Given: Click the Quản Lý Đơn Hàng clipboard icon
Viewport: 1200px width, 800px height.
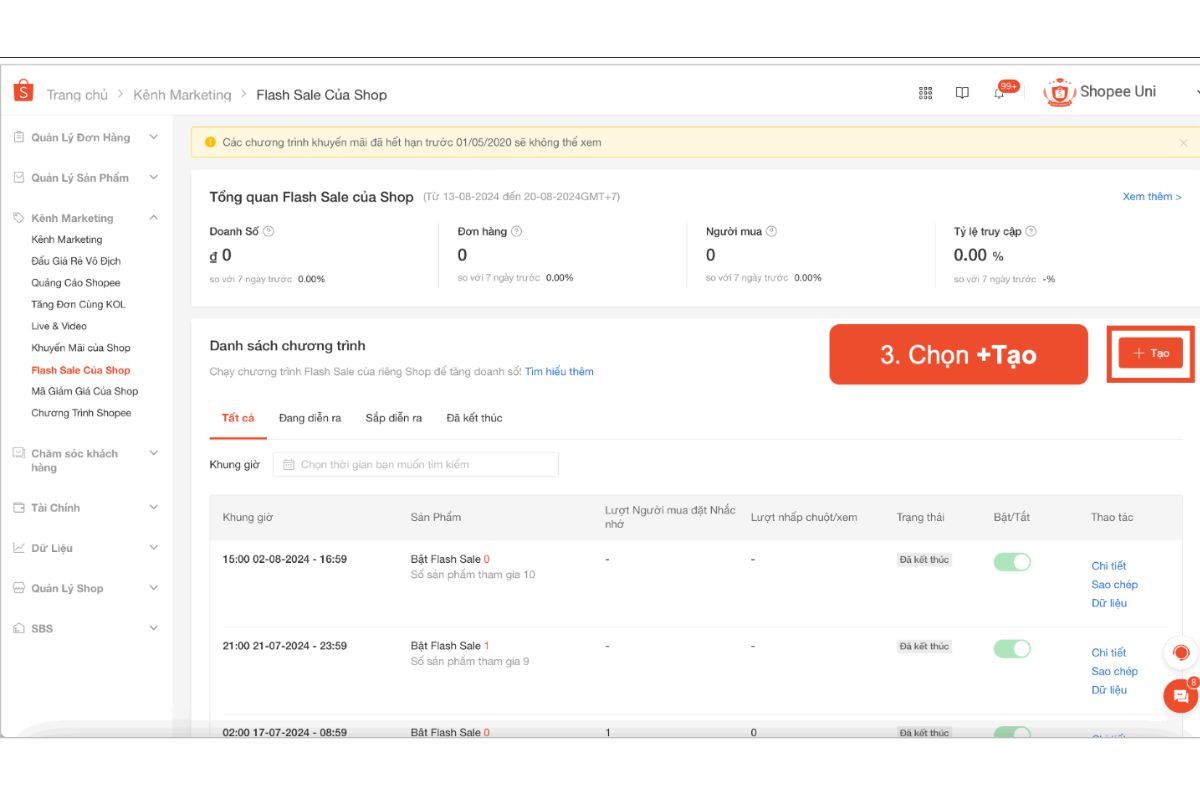Looking at the screenshot, I should 19,137.
